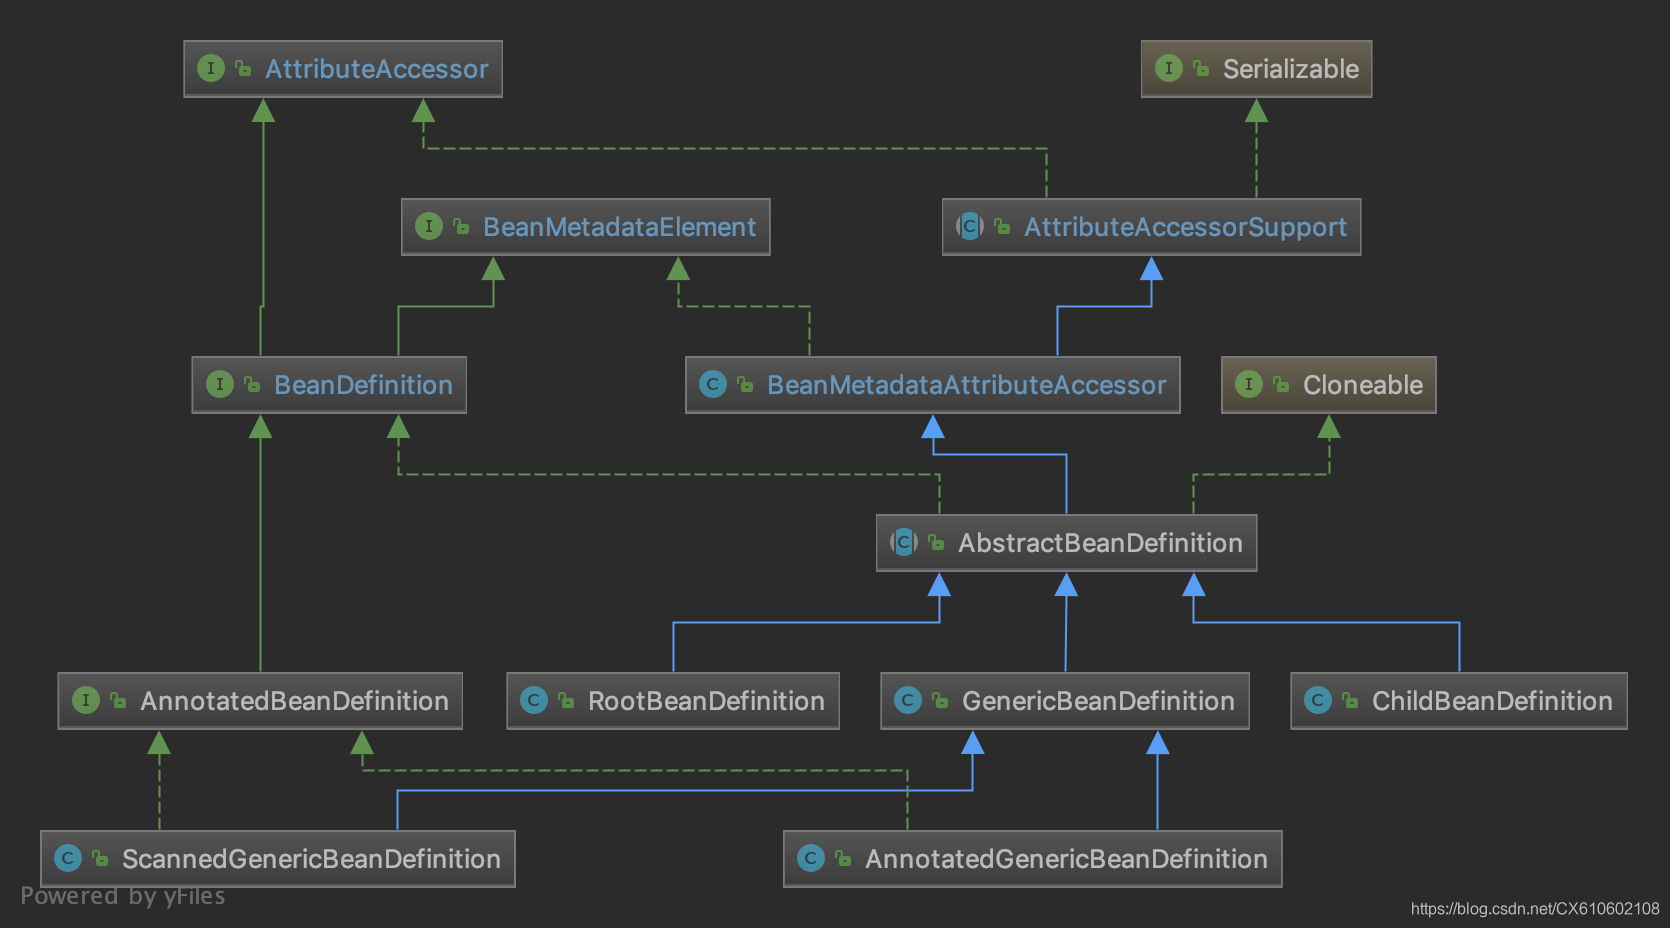Click the abstract class icon on AbstractBeanDefinition

tap(903, 542)
